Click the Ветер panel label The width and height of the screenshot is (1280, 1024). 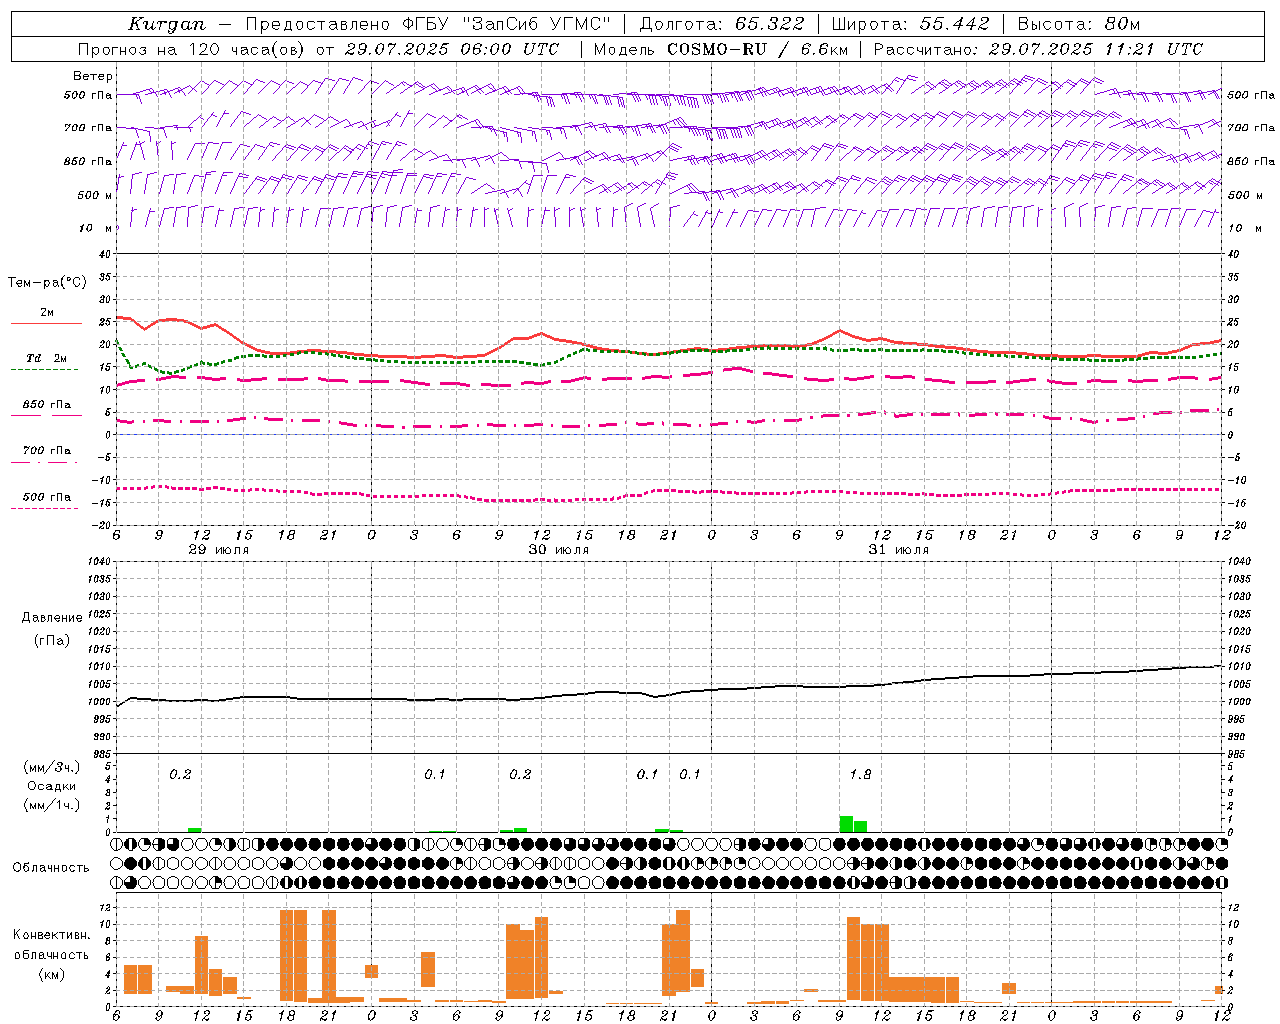pyautogui.click(x=92, y=76)
